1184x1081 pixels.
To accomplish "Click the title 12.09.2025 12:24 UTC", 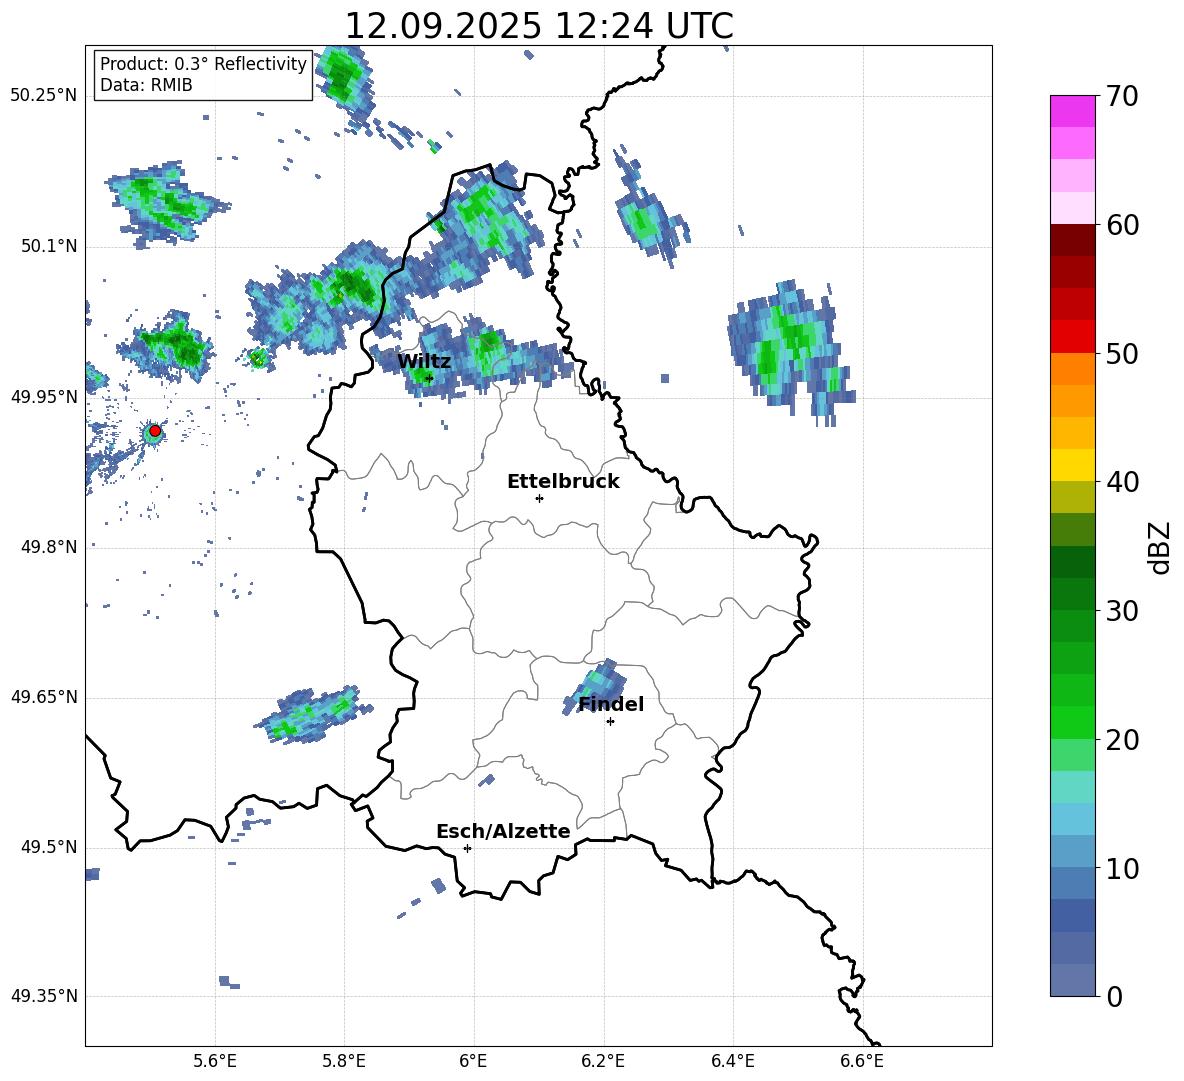I will point(539,26).
